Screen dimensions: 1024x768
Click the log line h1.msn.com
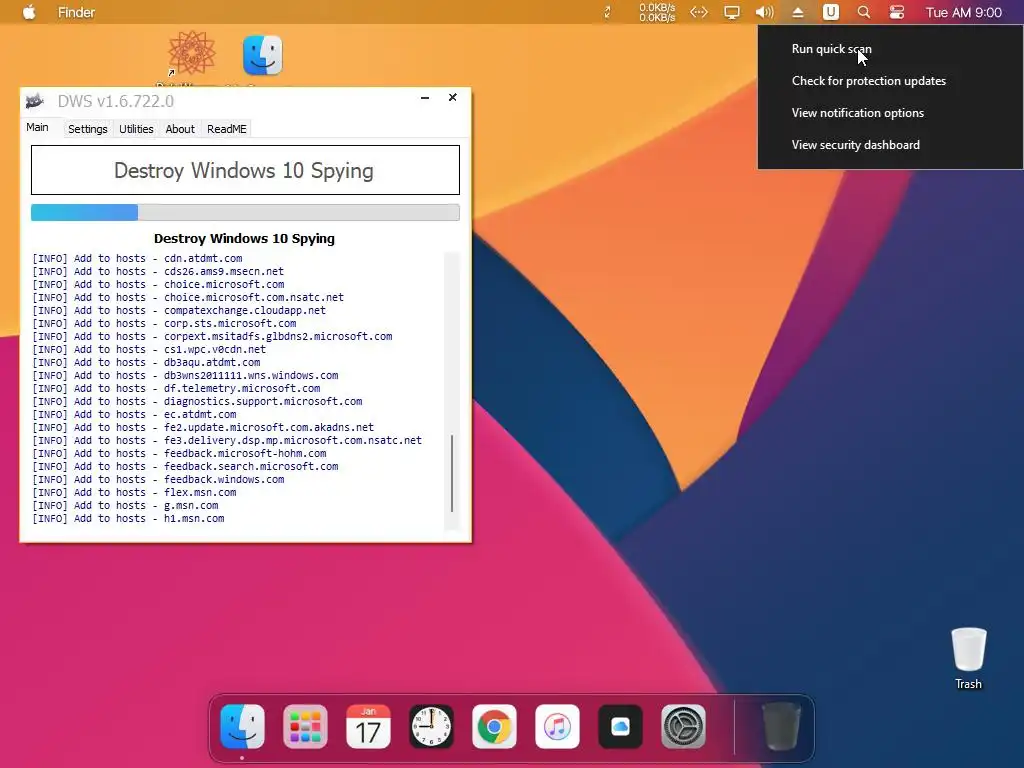click(129, 519)
